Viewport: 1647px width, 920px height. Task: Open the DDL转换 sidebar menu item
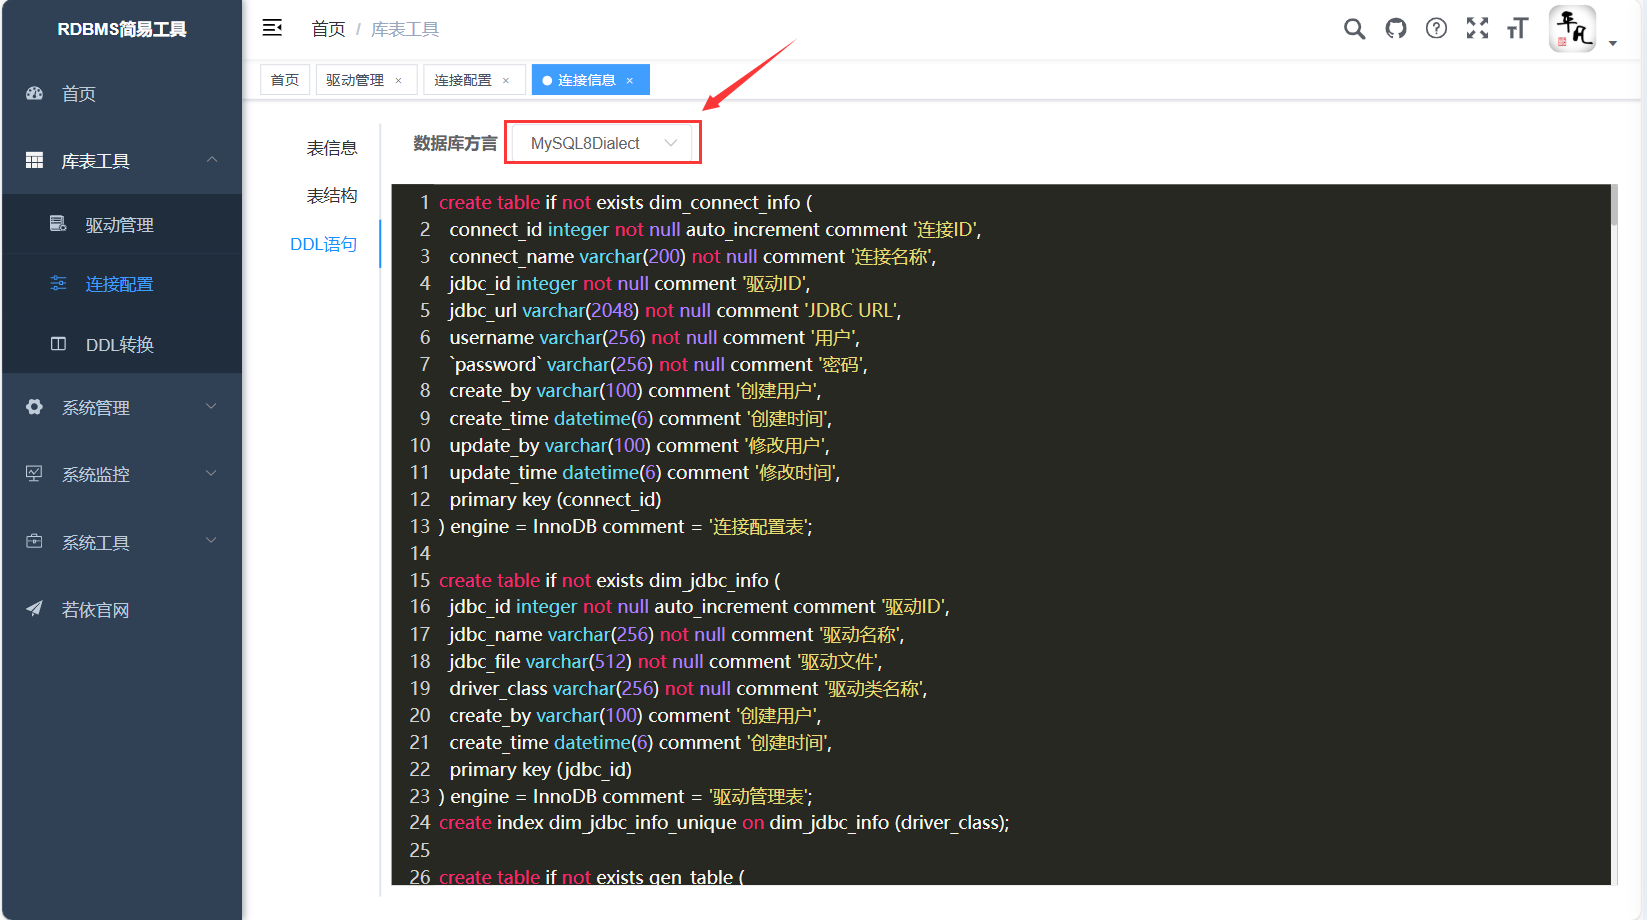[122, 344]
